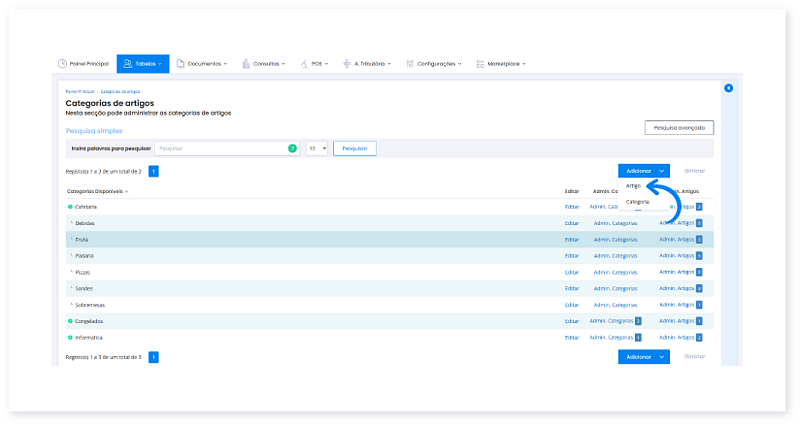
Task: Click the Pesquisar search input field
Action: 220,148
